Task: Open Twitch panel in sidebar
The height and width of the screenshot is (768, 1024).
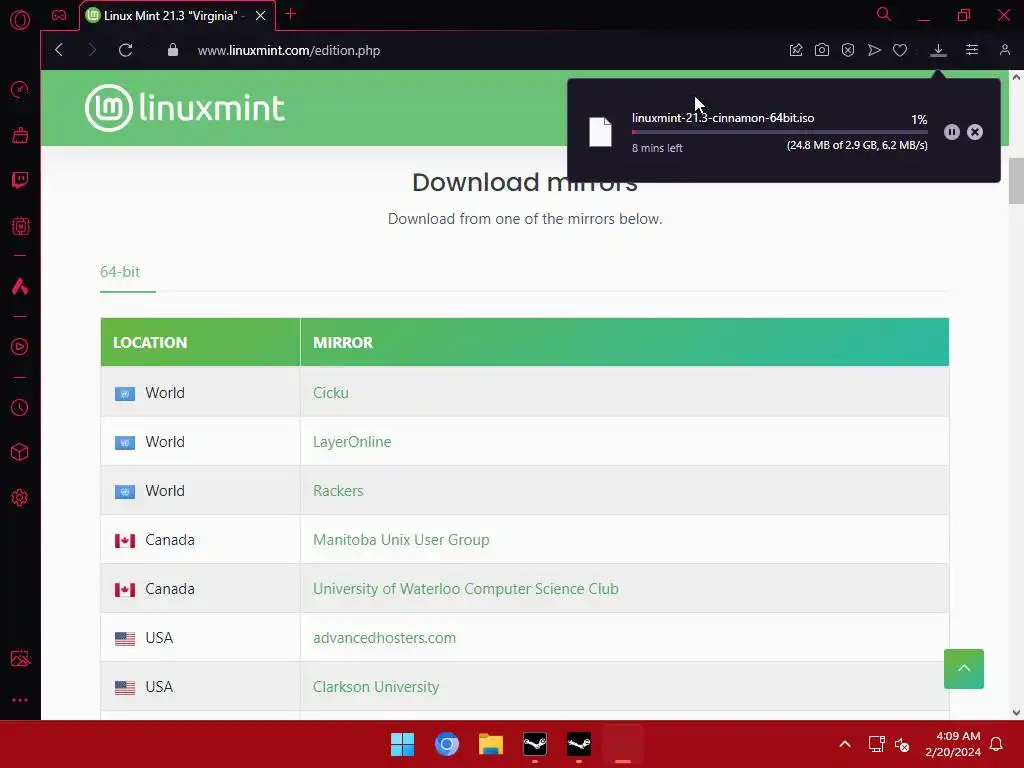Action: click(20, 180)
